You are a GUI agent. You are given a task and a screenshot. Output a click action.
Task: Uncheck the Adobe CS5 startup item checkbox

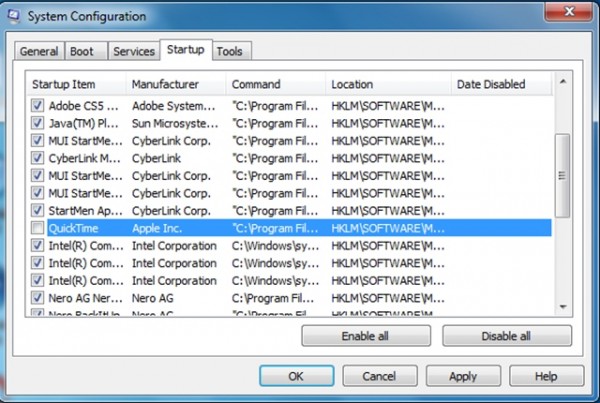[38, 104]
